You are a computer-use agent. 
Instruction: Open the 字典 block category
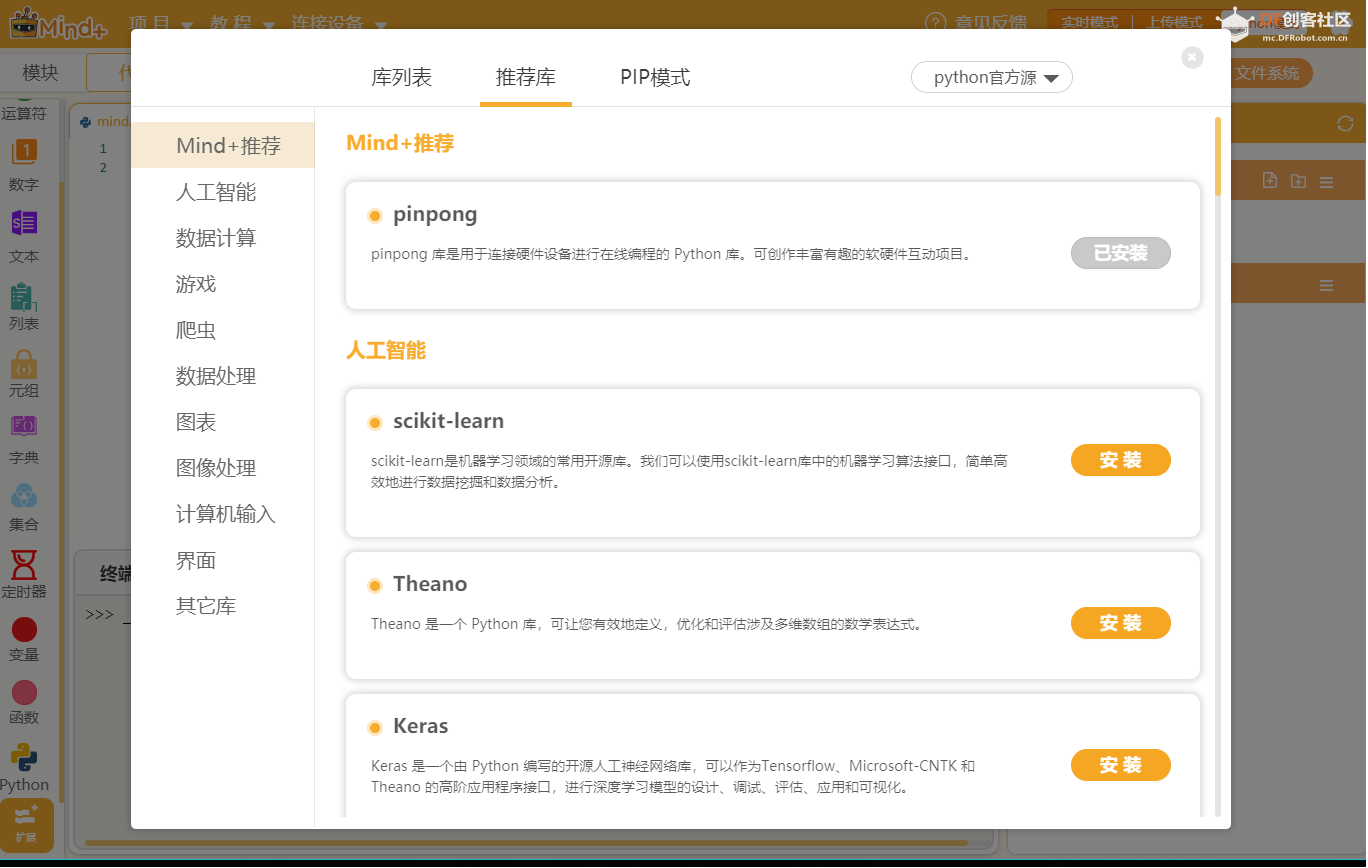point(24,441)
